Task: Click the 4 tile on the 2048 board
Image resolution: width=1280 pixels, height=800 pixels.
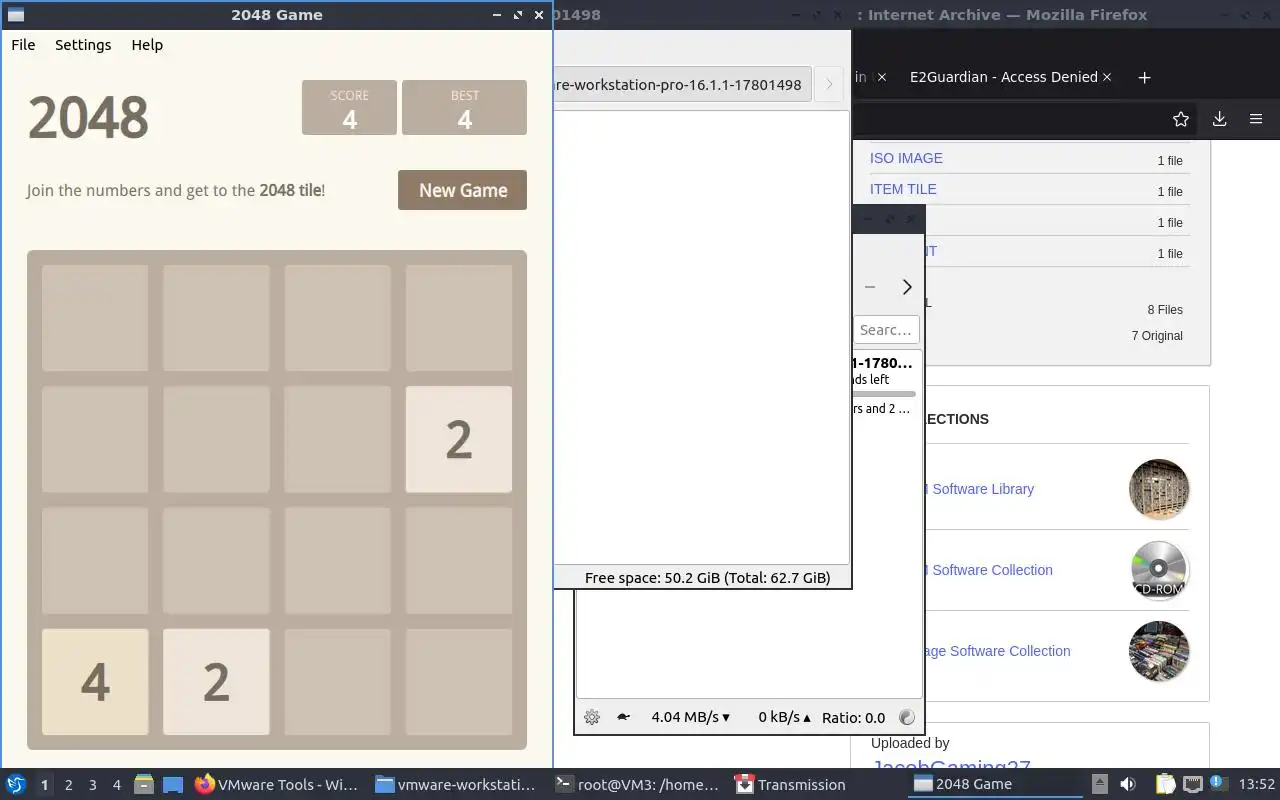Action: [95, 682]
